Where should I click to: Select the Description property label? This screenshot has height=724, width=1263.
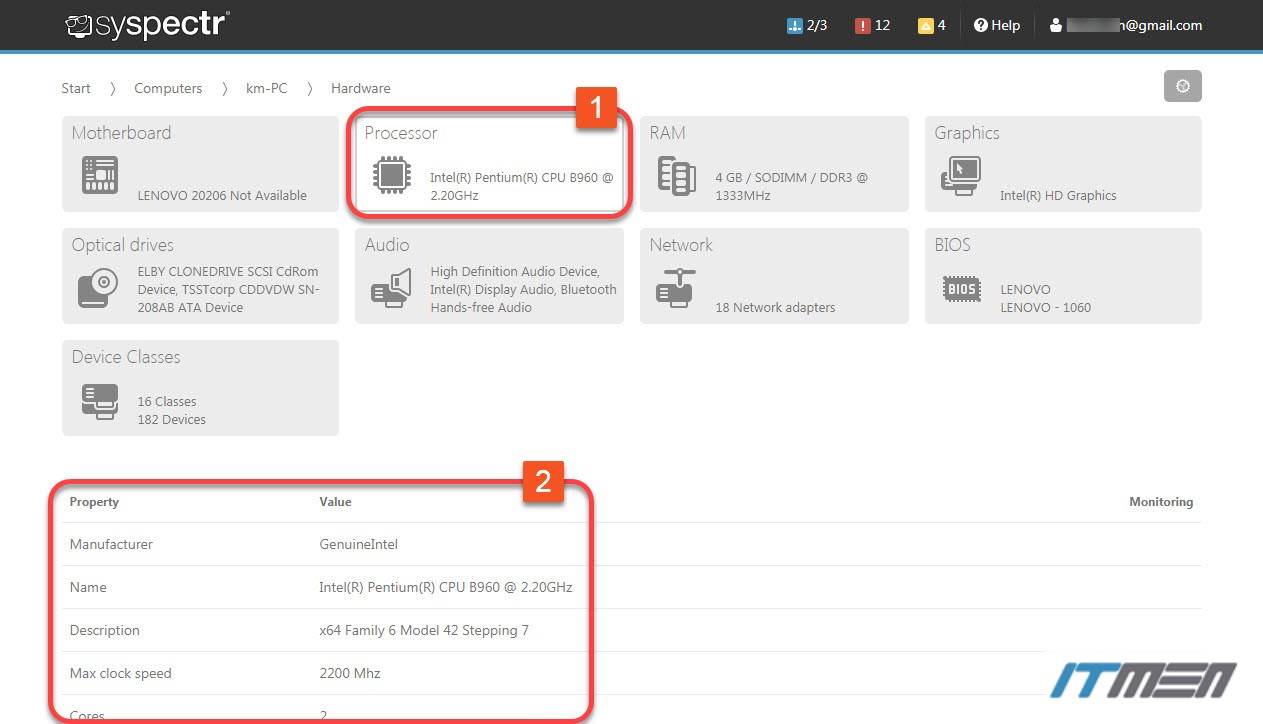coord(104,631)
